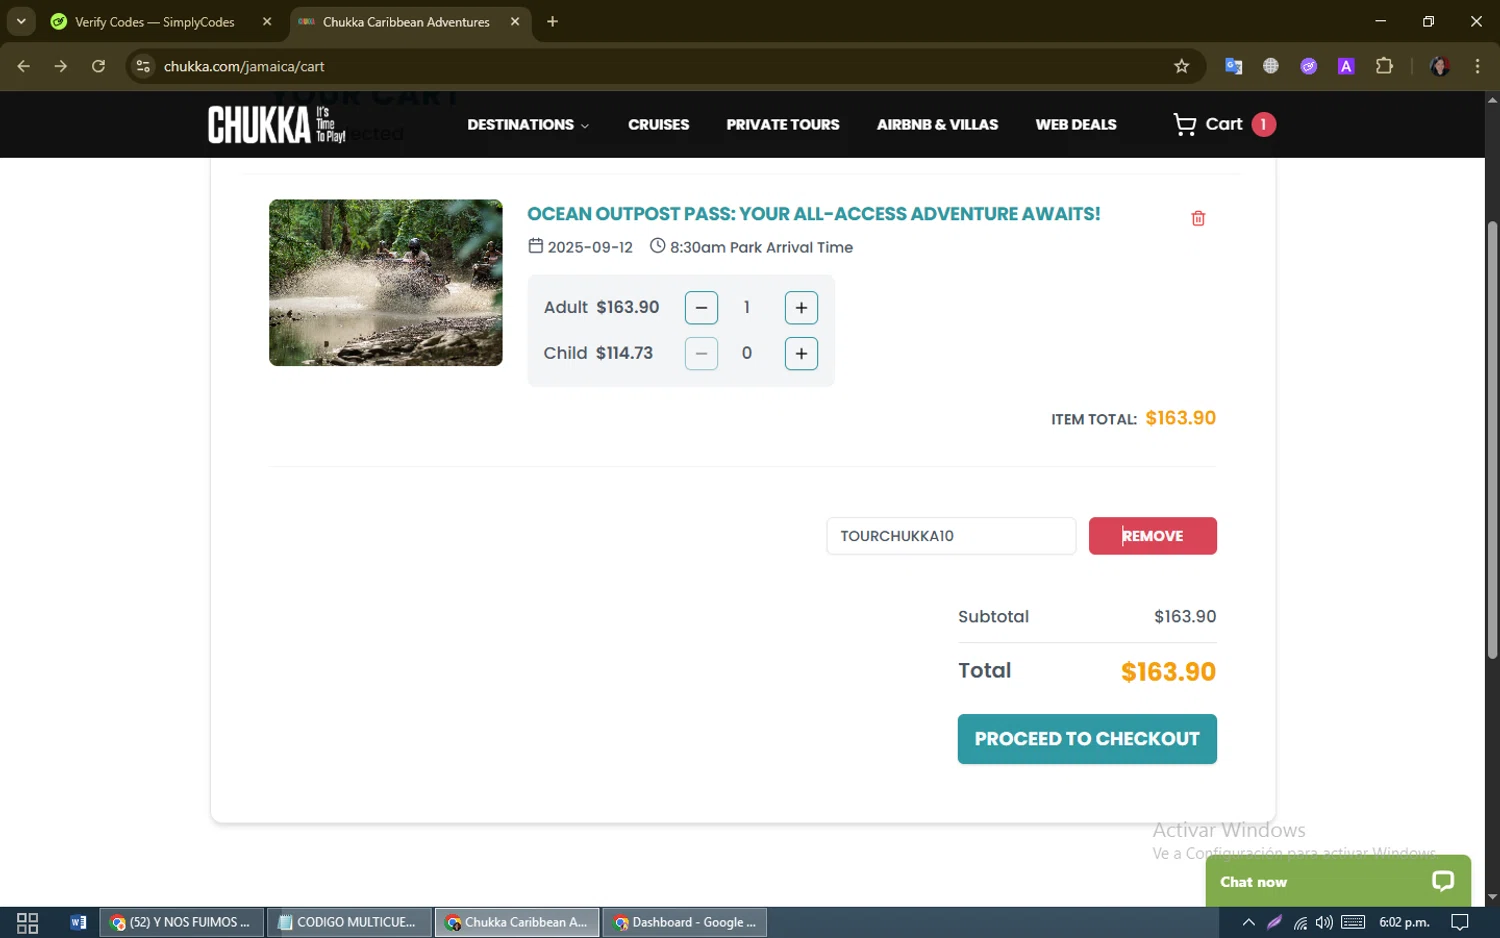The width and height of the screenshot is (1500, 938).
Task: Click the 2025-09-12 date text
Action: coord(590,247)
